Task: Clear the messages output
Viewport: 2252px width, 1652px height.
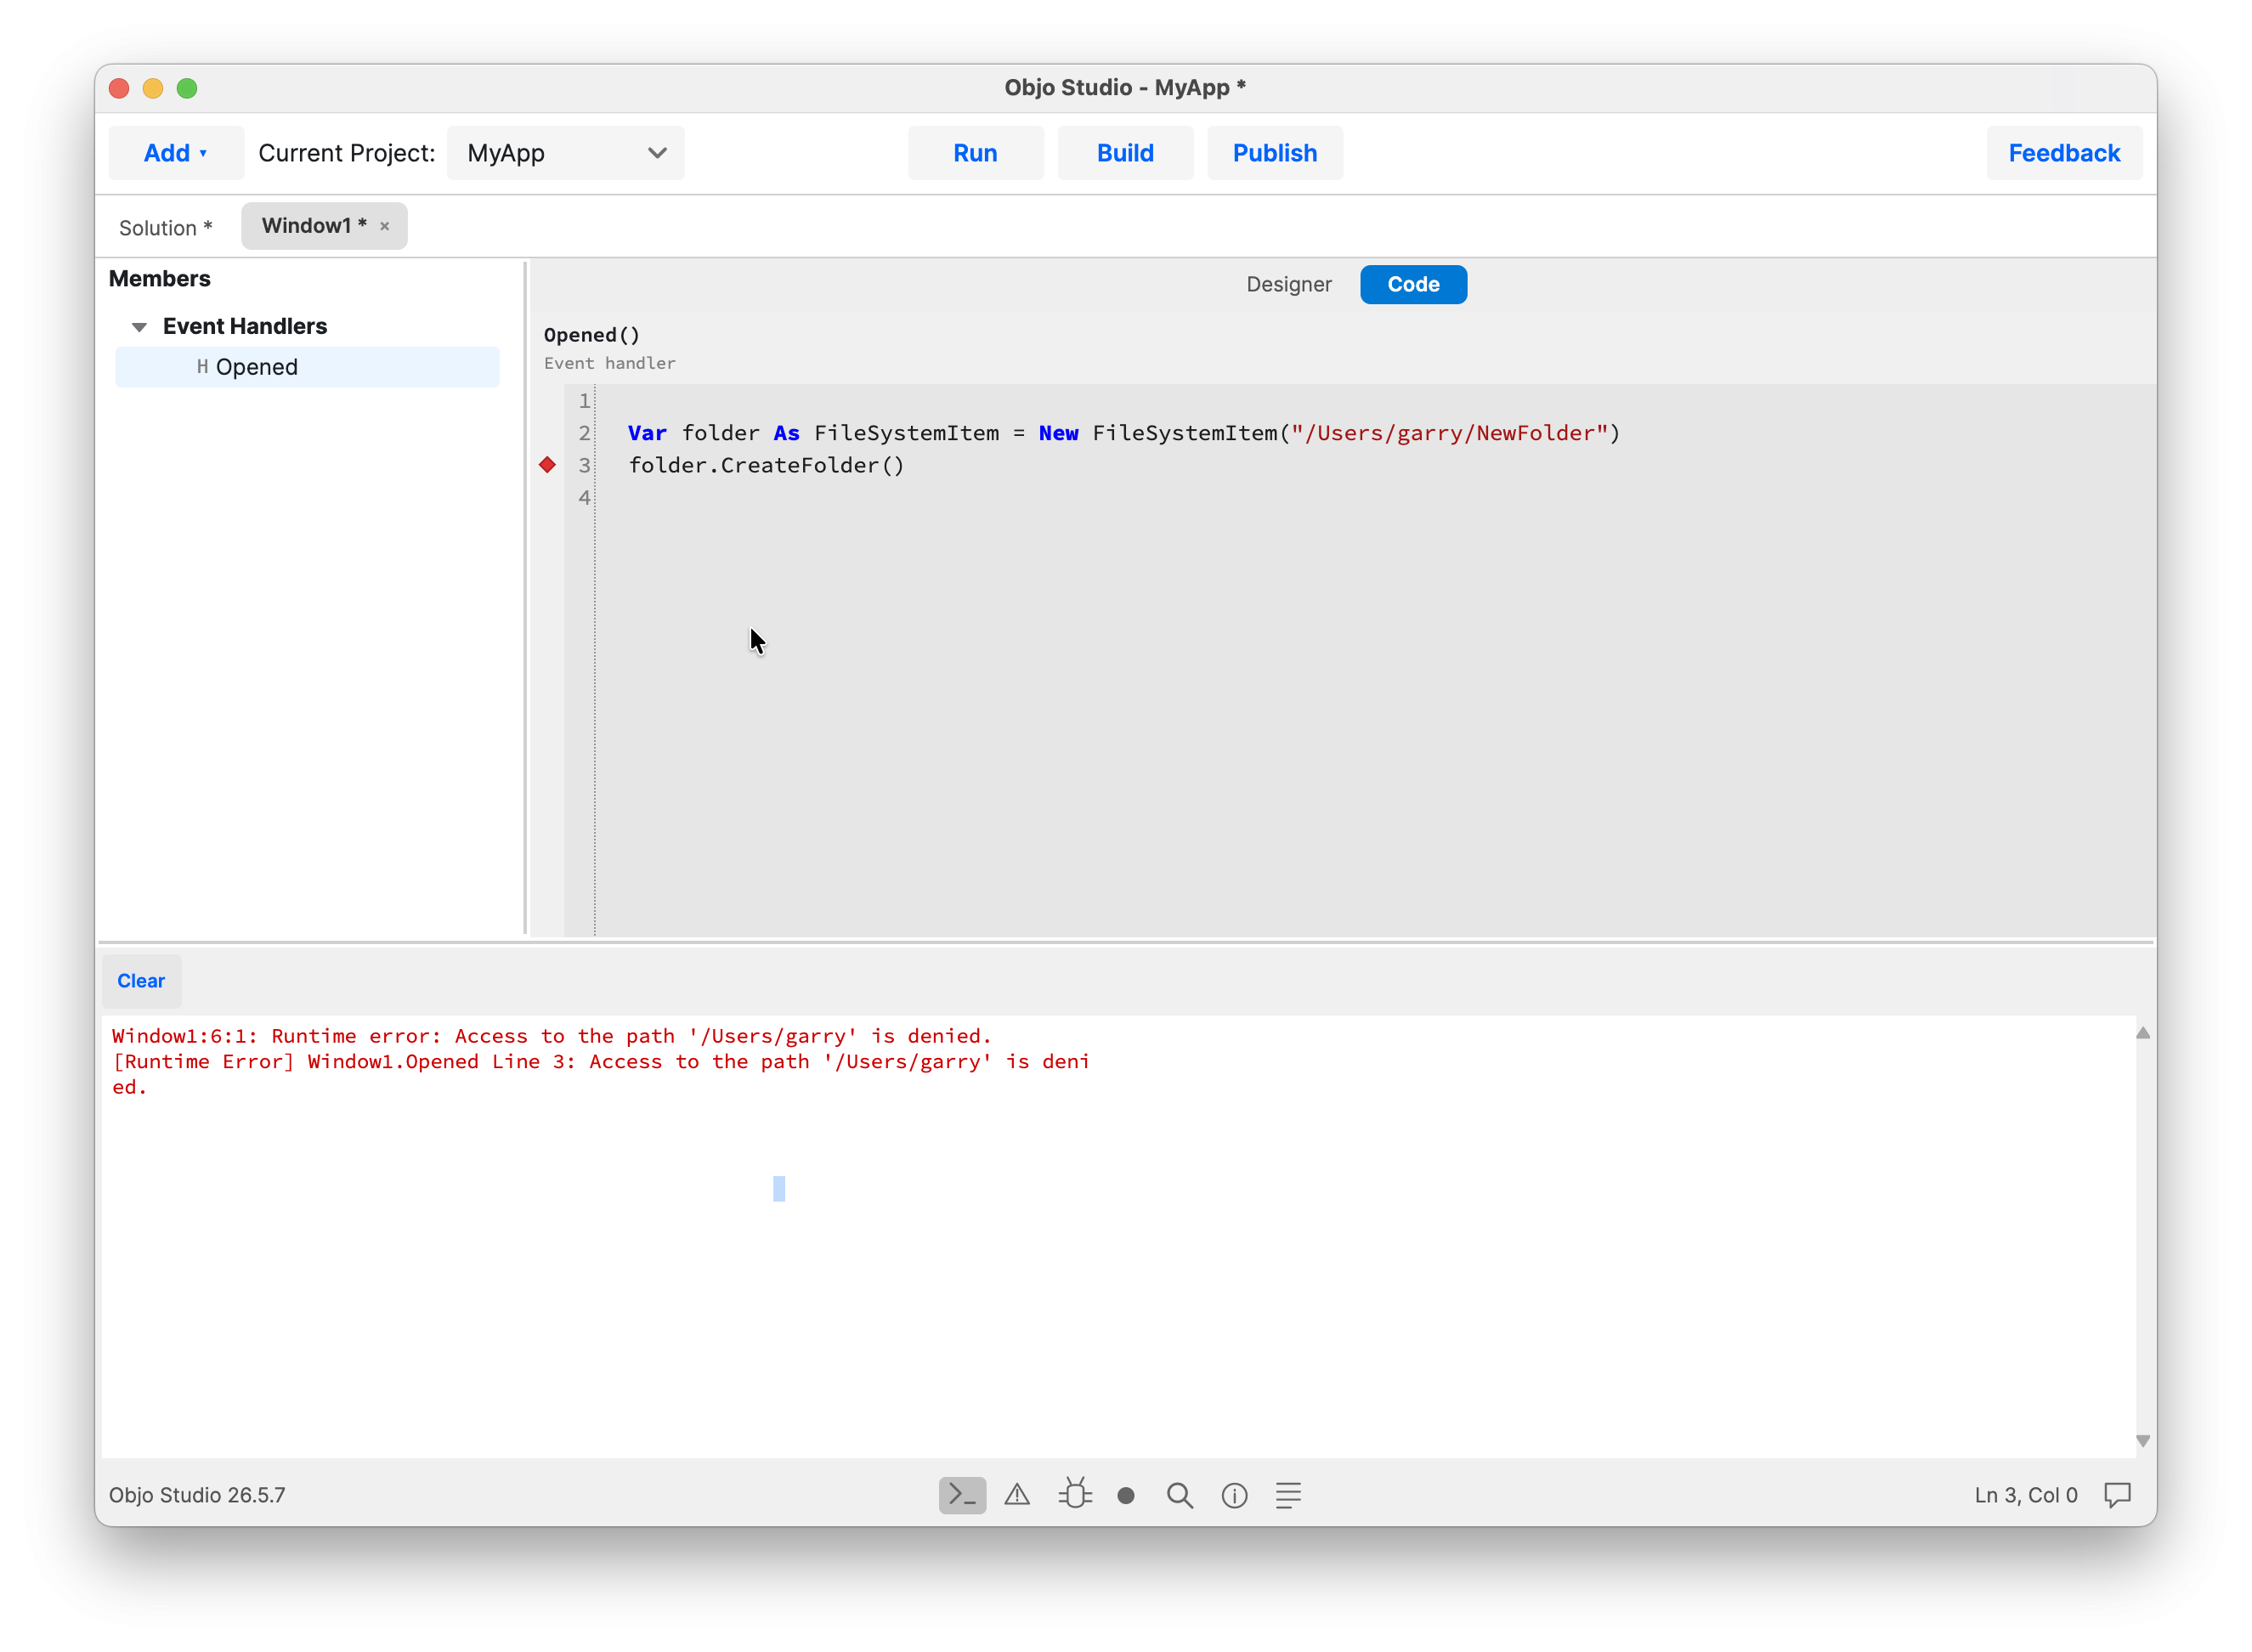Action: 141,981
